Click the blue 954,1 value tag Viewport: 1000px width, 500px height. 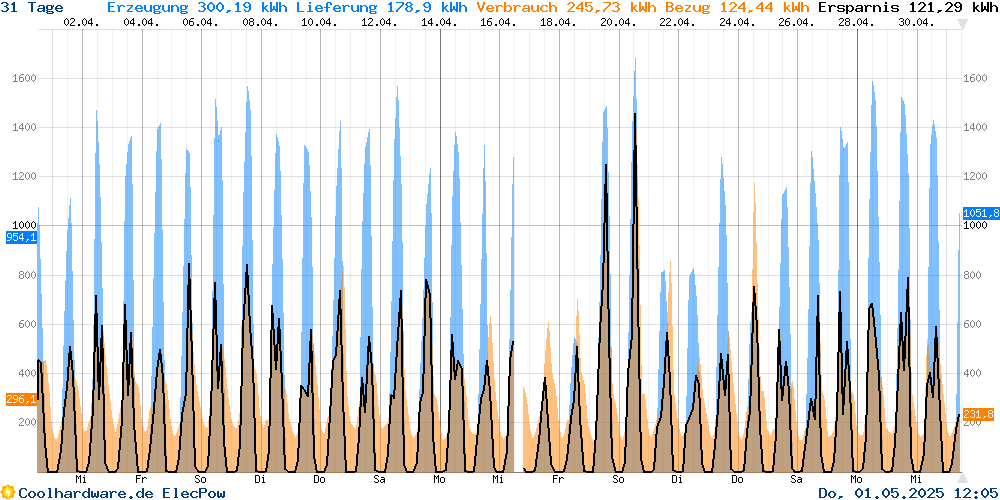tap(21, 237)
